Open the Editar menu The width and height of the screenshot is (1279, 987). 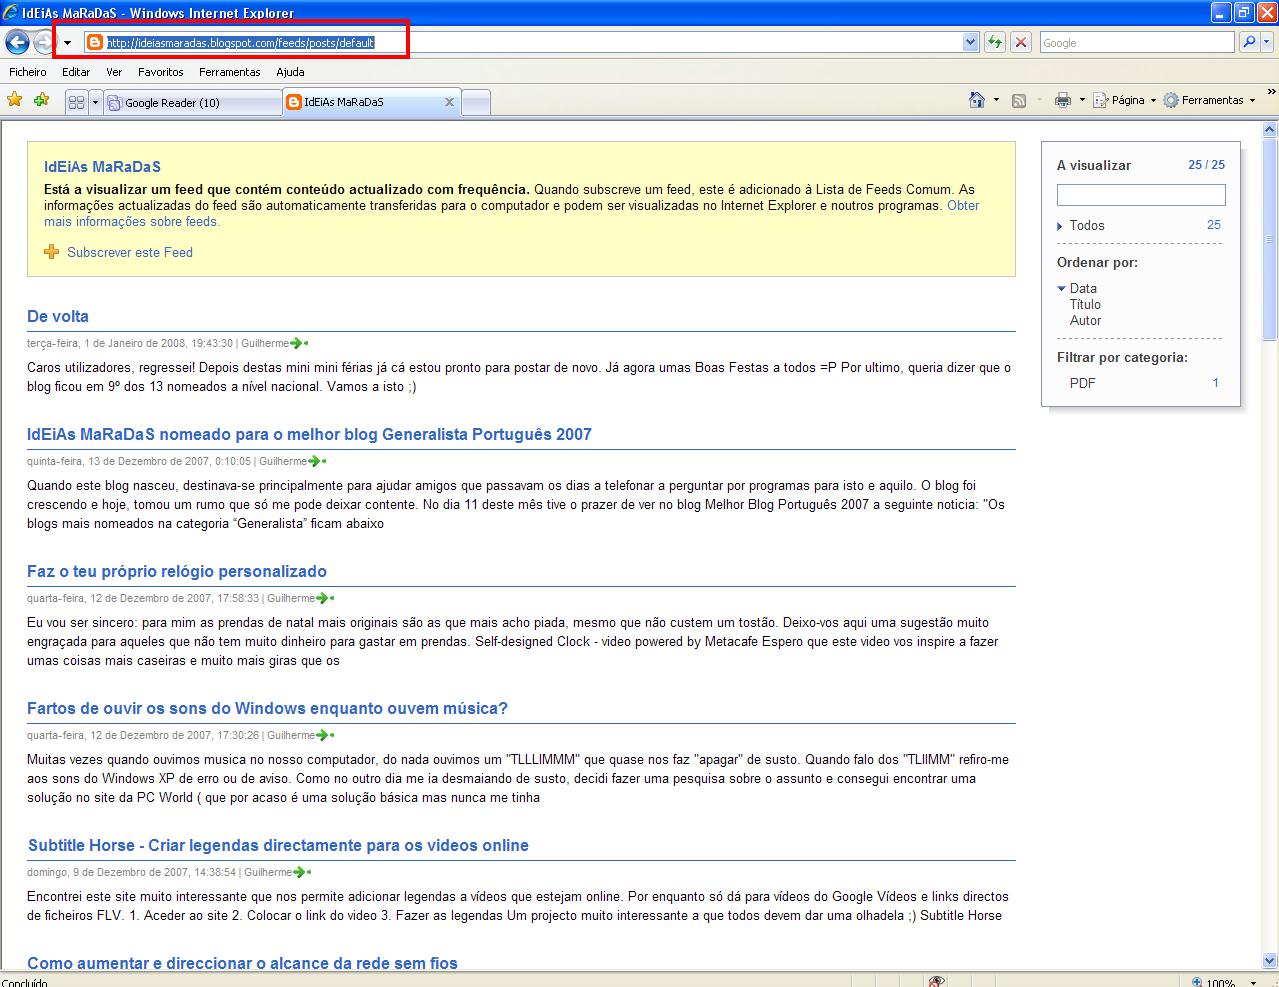tap(76, 72)
